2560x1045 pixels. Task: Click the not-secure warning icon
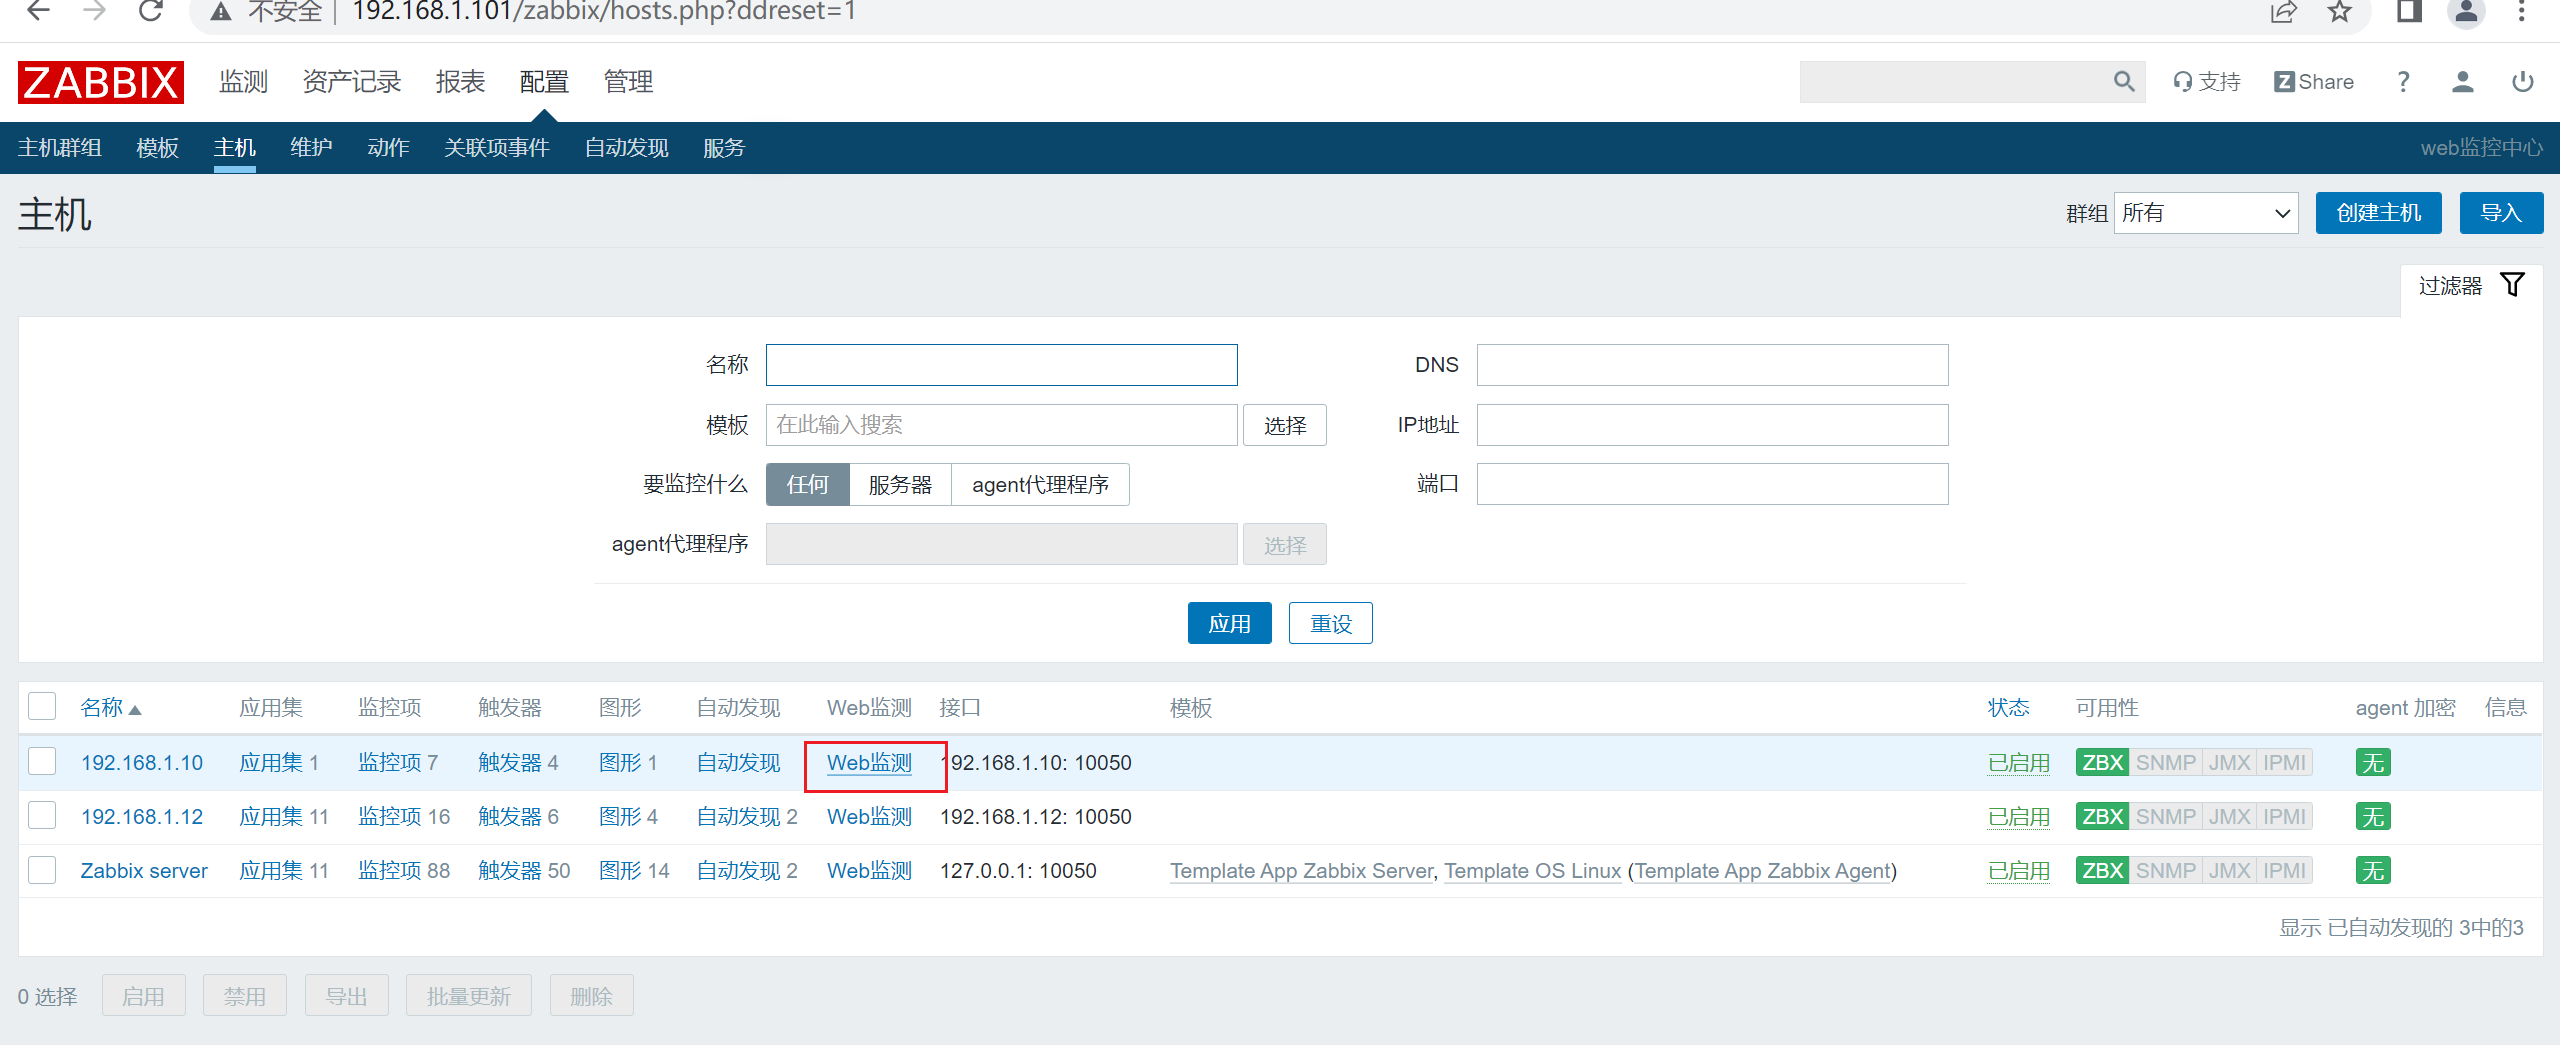pyautogui.click(x=221, y=12)
